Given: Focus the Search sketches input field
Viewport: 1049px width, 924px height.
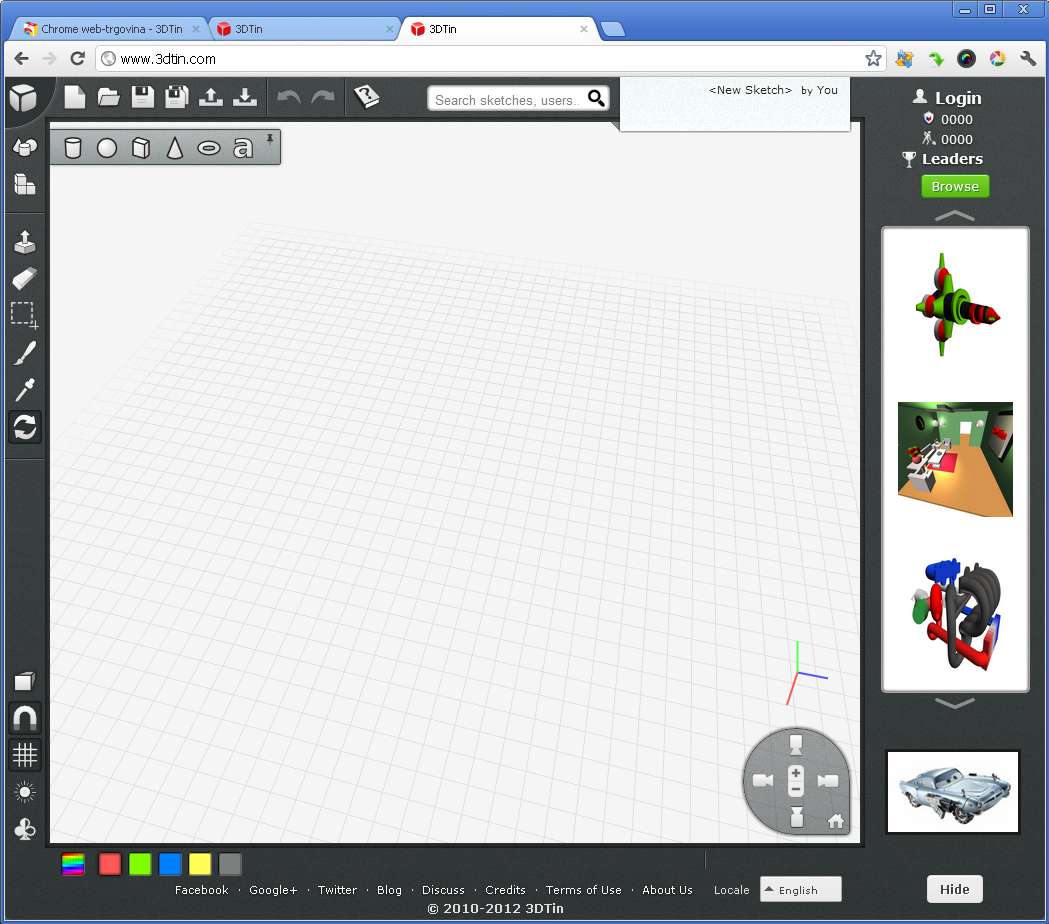Looking at the screenshot, I should point(508,100).
